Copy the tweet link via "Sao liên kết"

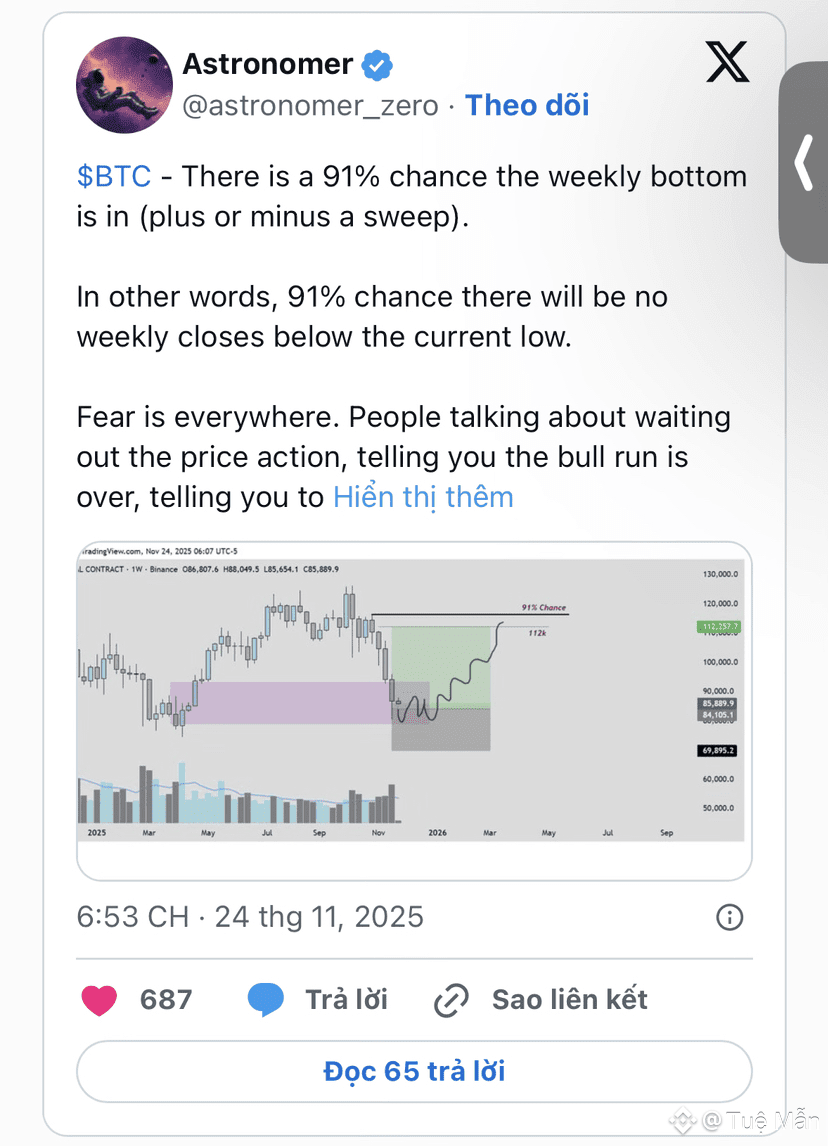click(x=570, y=999)
